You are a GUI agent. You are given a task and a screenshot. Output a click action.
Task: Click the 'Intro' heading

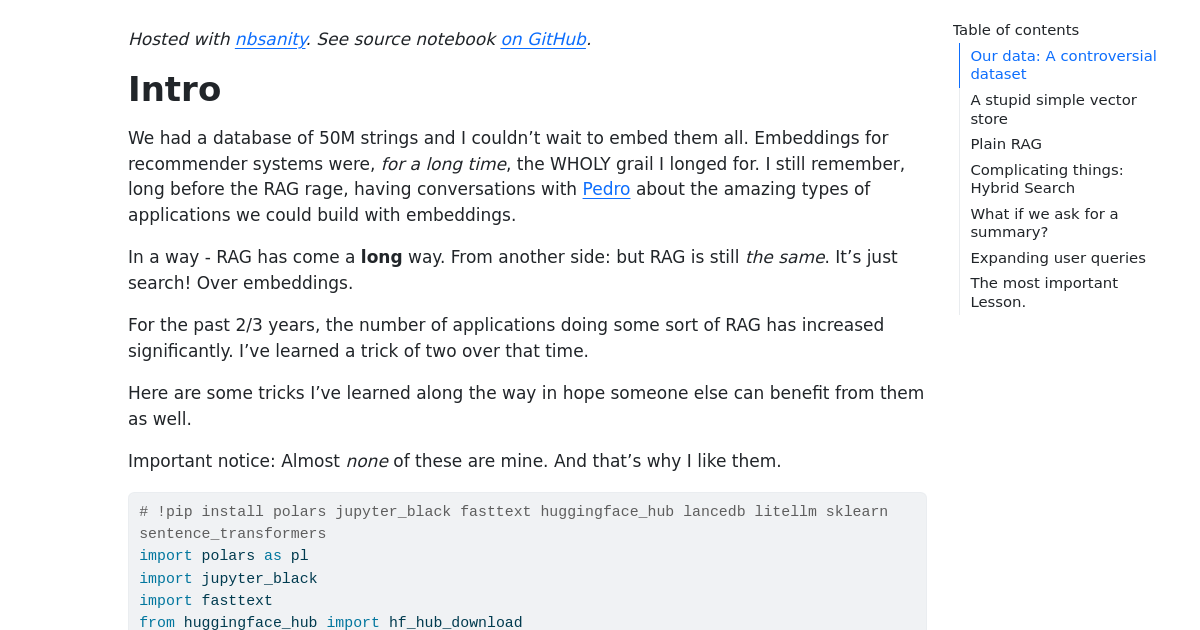175,89
